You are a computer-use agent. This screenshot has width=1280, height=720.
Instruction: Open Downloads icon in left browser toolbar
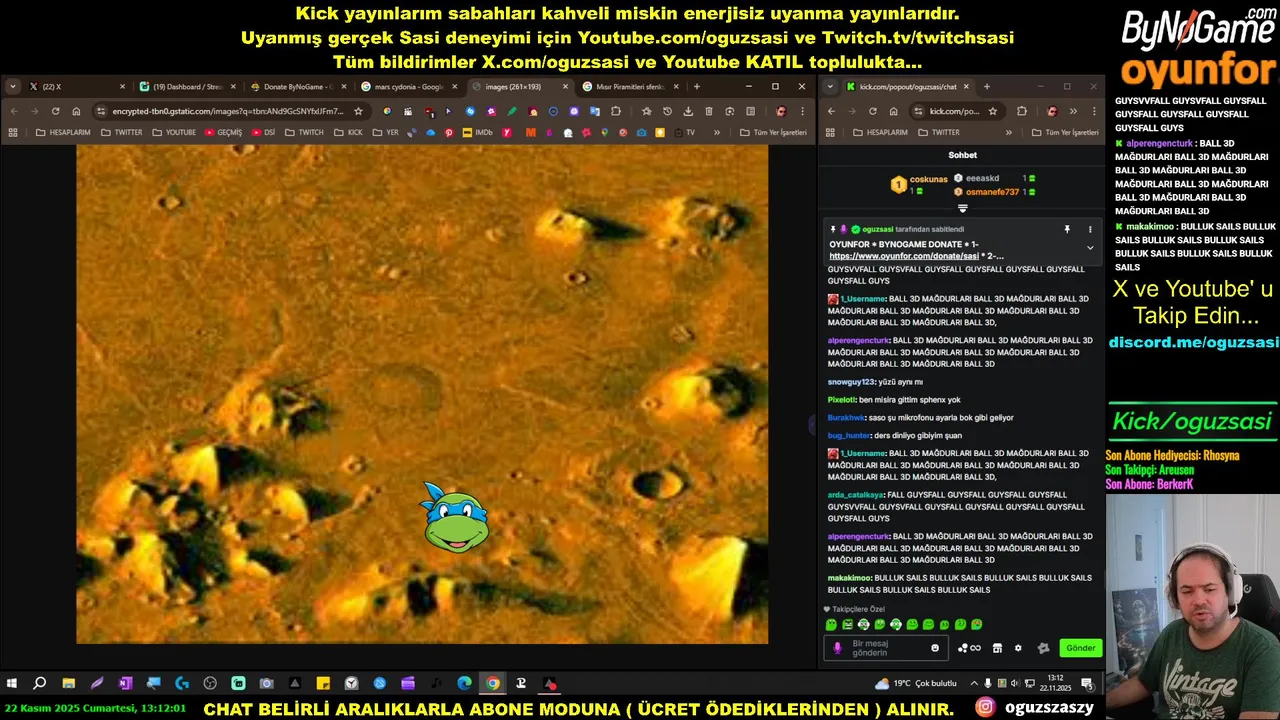click(688, 111)
